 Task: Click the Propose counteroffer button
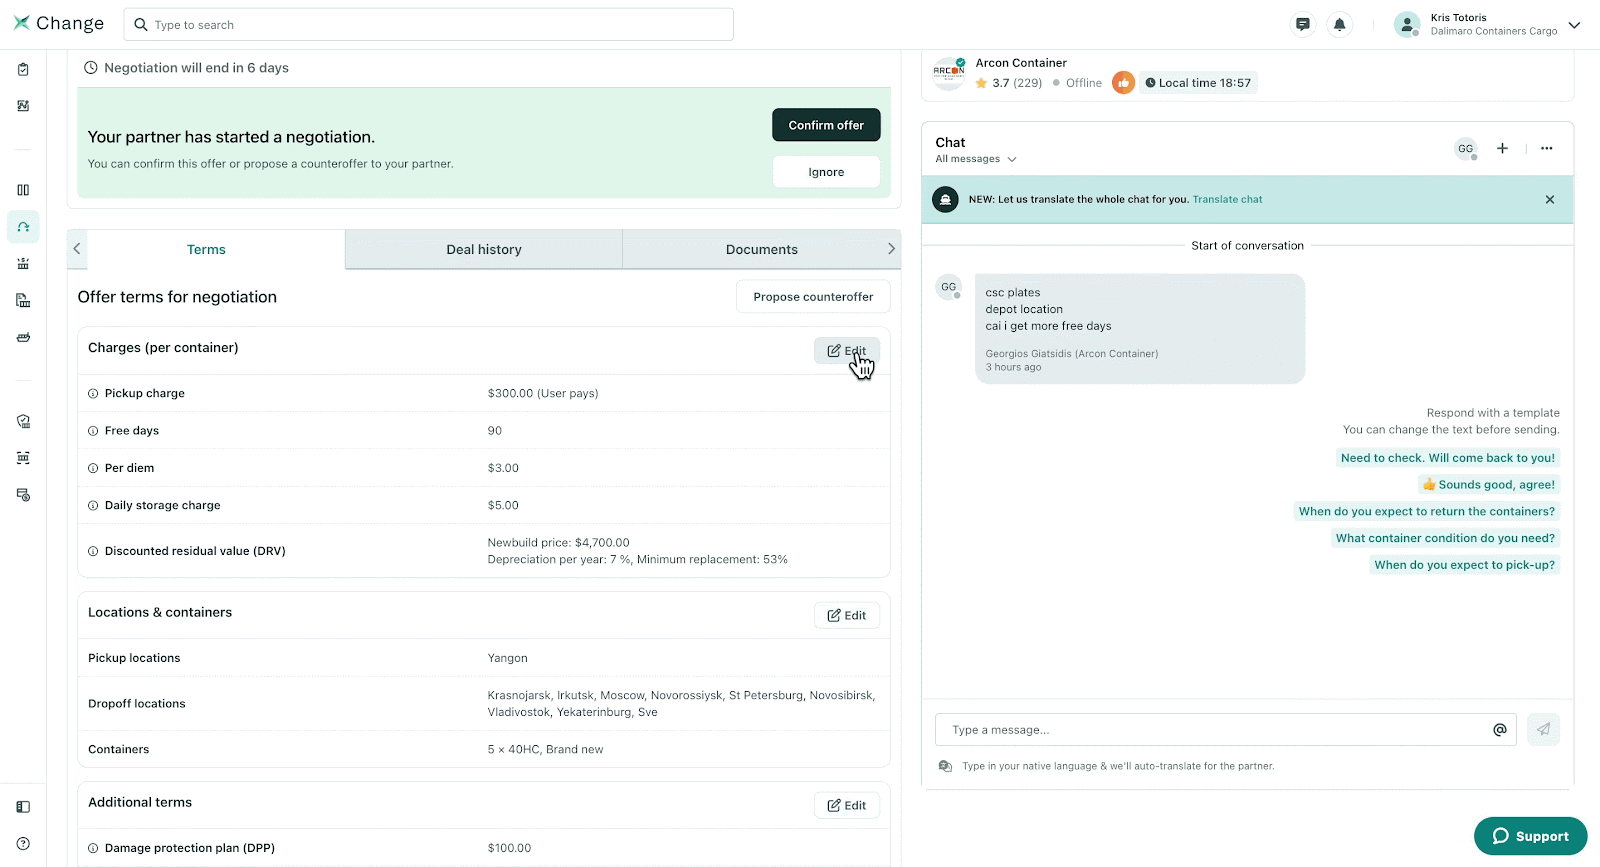pos(813,297)
